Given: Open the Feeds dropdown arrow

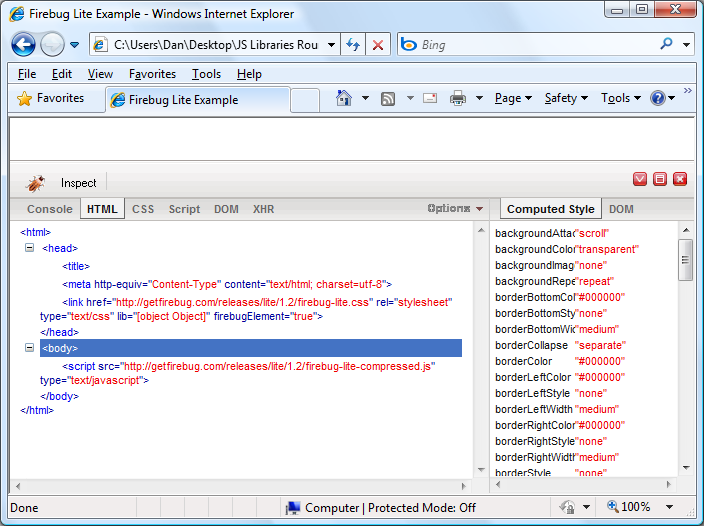Looking at the screenshot, I should (410, 98).
